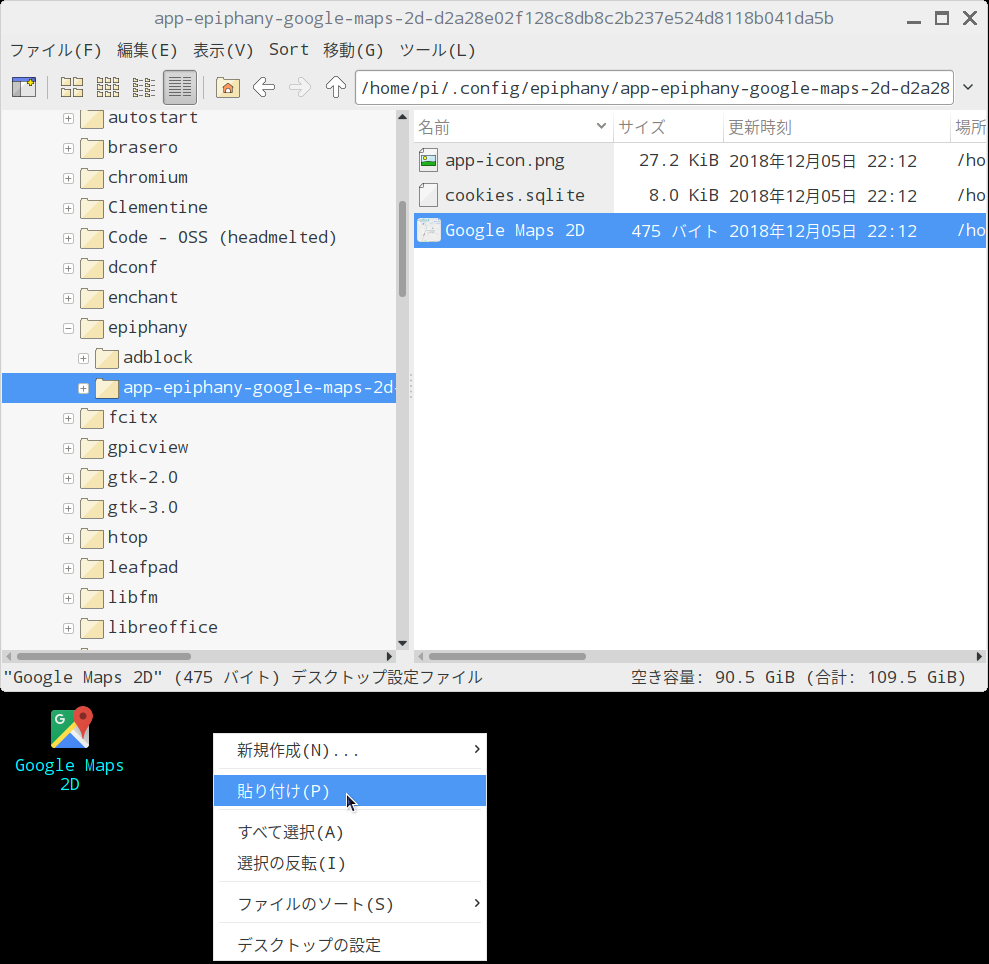
Task: Select the Code - OSS (headmelted) folder
Action: 222,238
